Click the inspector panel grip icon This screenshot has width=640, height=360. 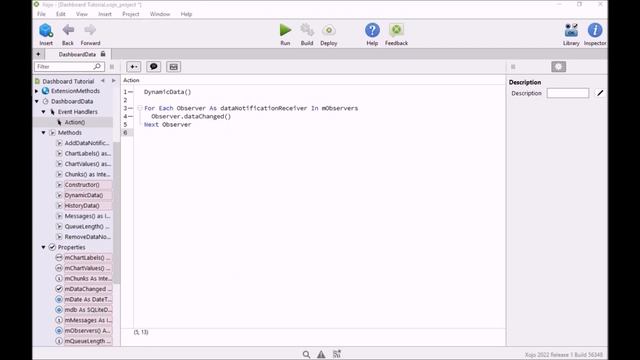point(513,67)
